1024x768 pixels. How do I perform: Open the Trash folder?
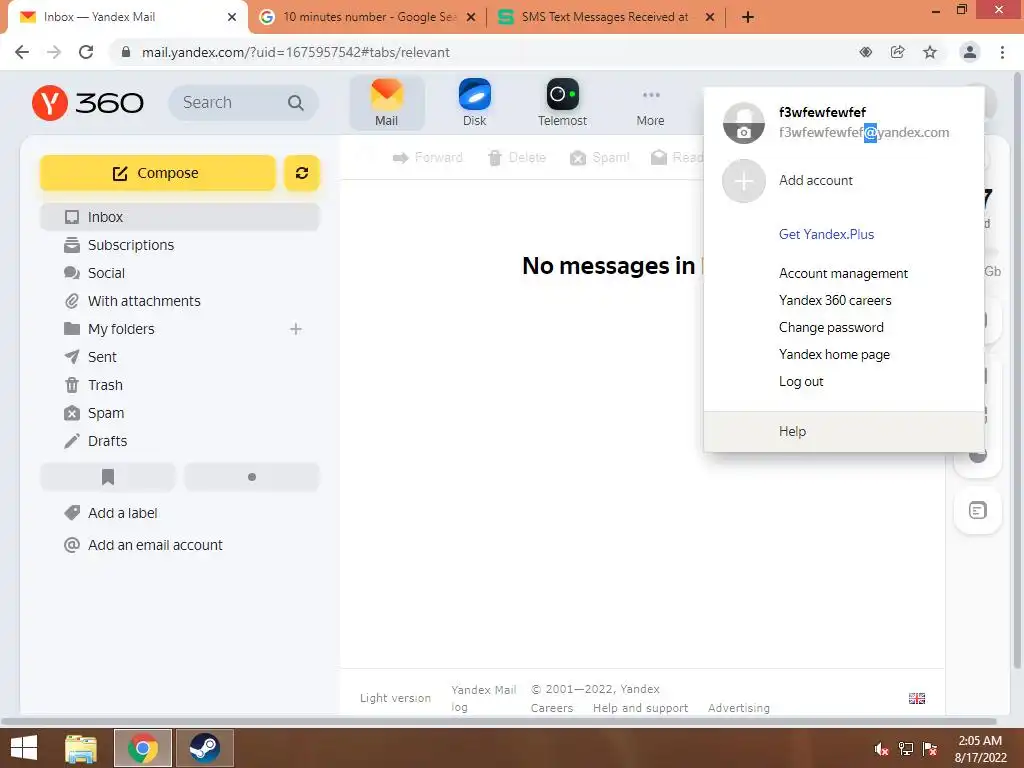[x=104, y=385]
